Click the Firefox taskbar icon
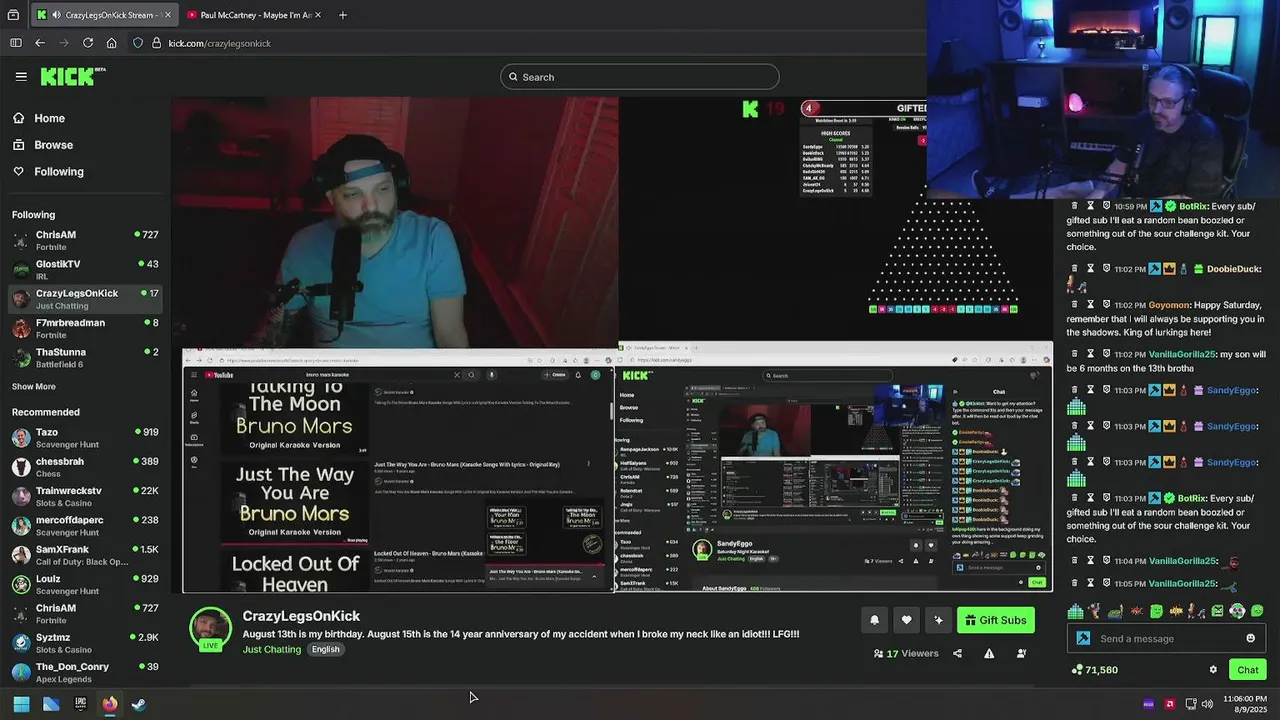The height and width of the screenshot is (720, 1280). click(x=109, y=704)
